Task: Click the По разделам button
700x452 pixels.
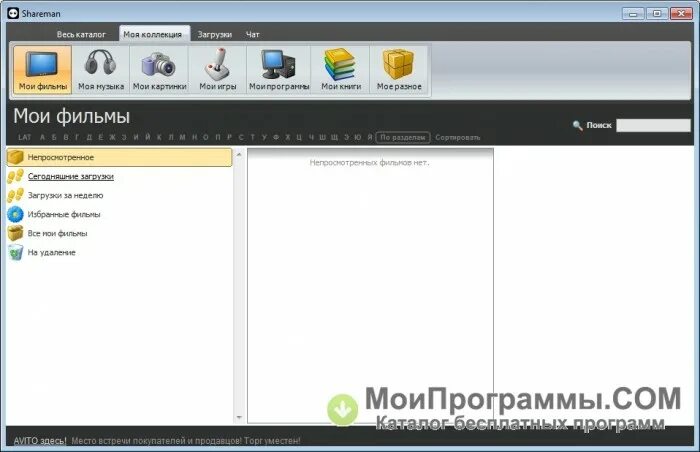Action: 403,137
